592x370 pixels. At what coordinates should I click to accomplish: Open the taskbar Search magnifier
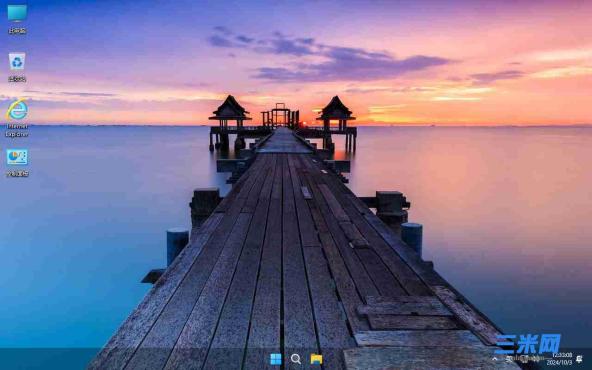point(296,359)
